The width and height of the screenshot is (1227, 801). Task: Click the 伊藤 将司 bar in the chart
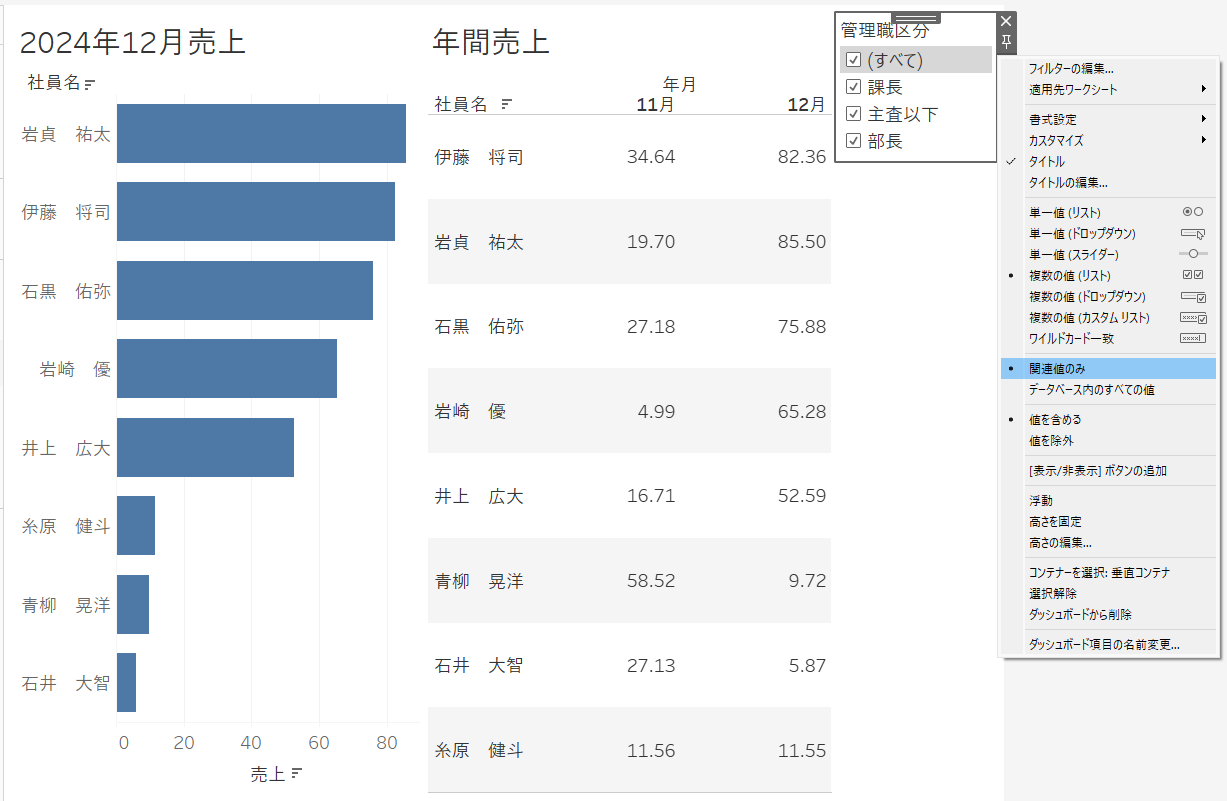(x=256, y=211)
